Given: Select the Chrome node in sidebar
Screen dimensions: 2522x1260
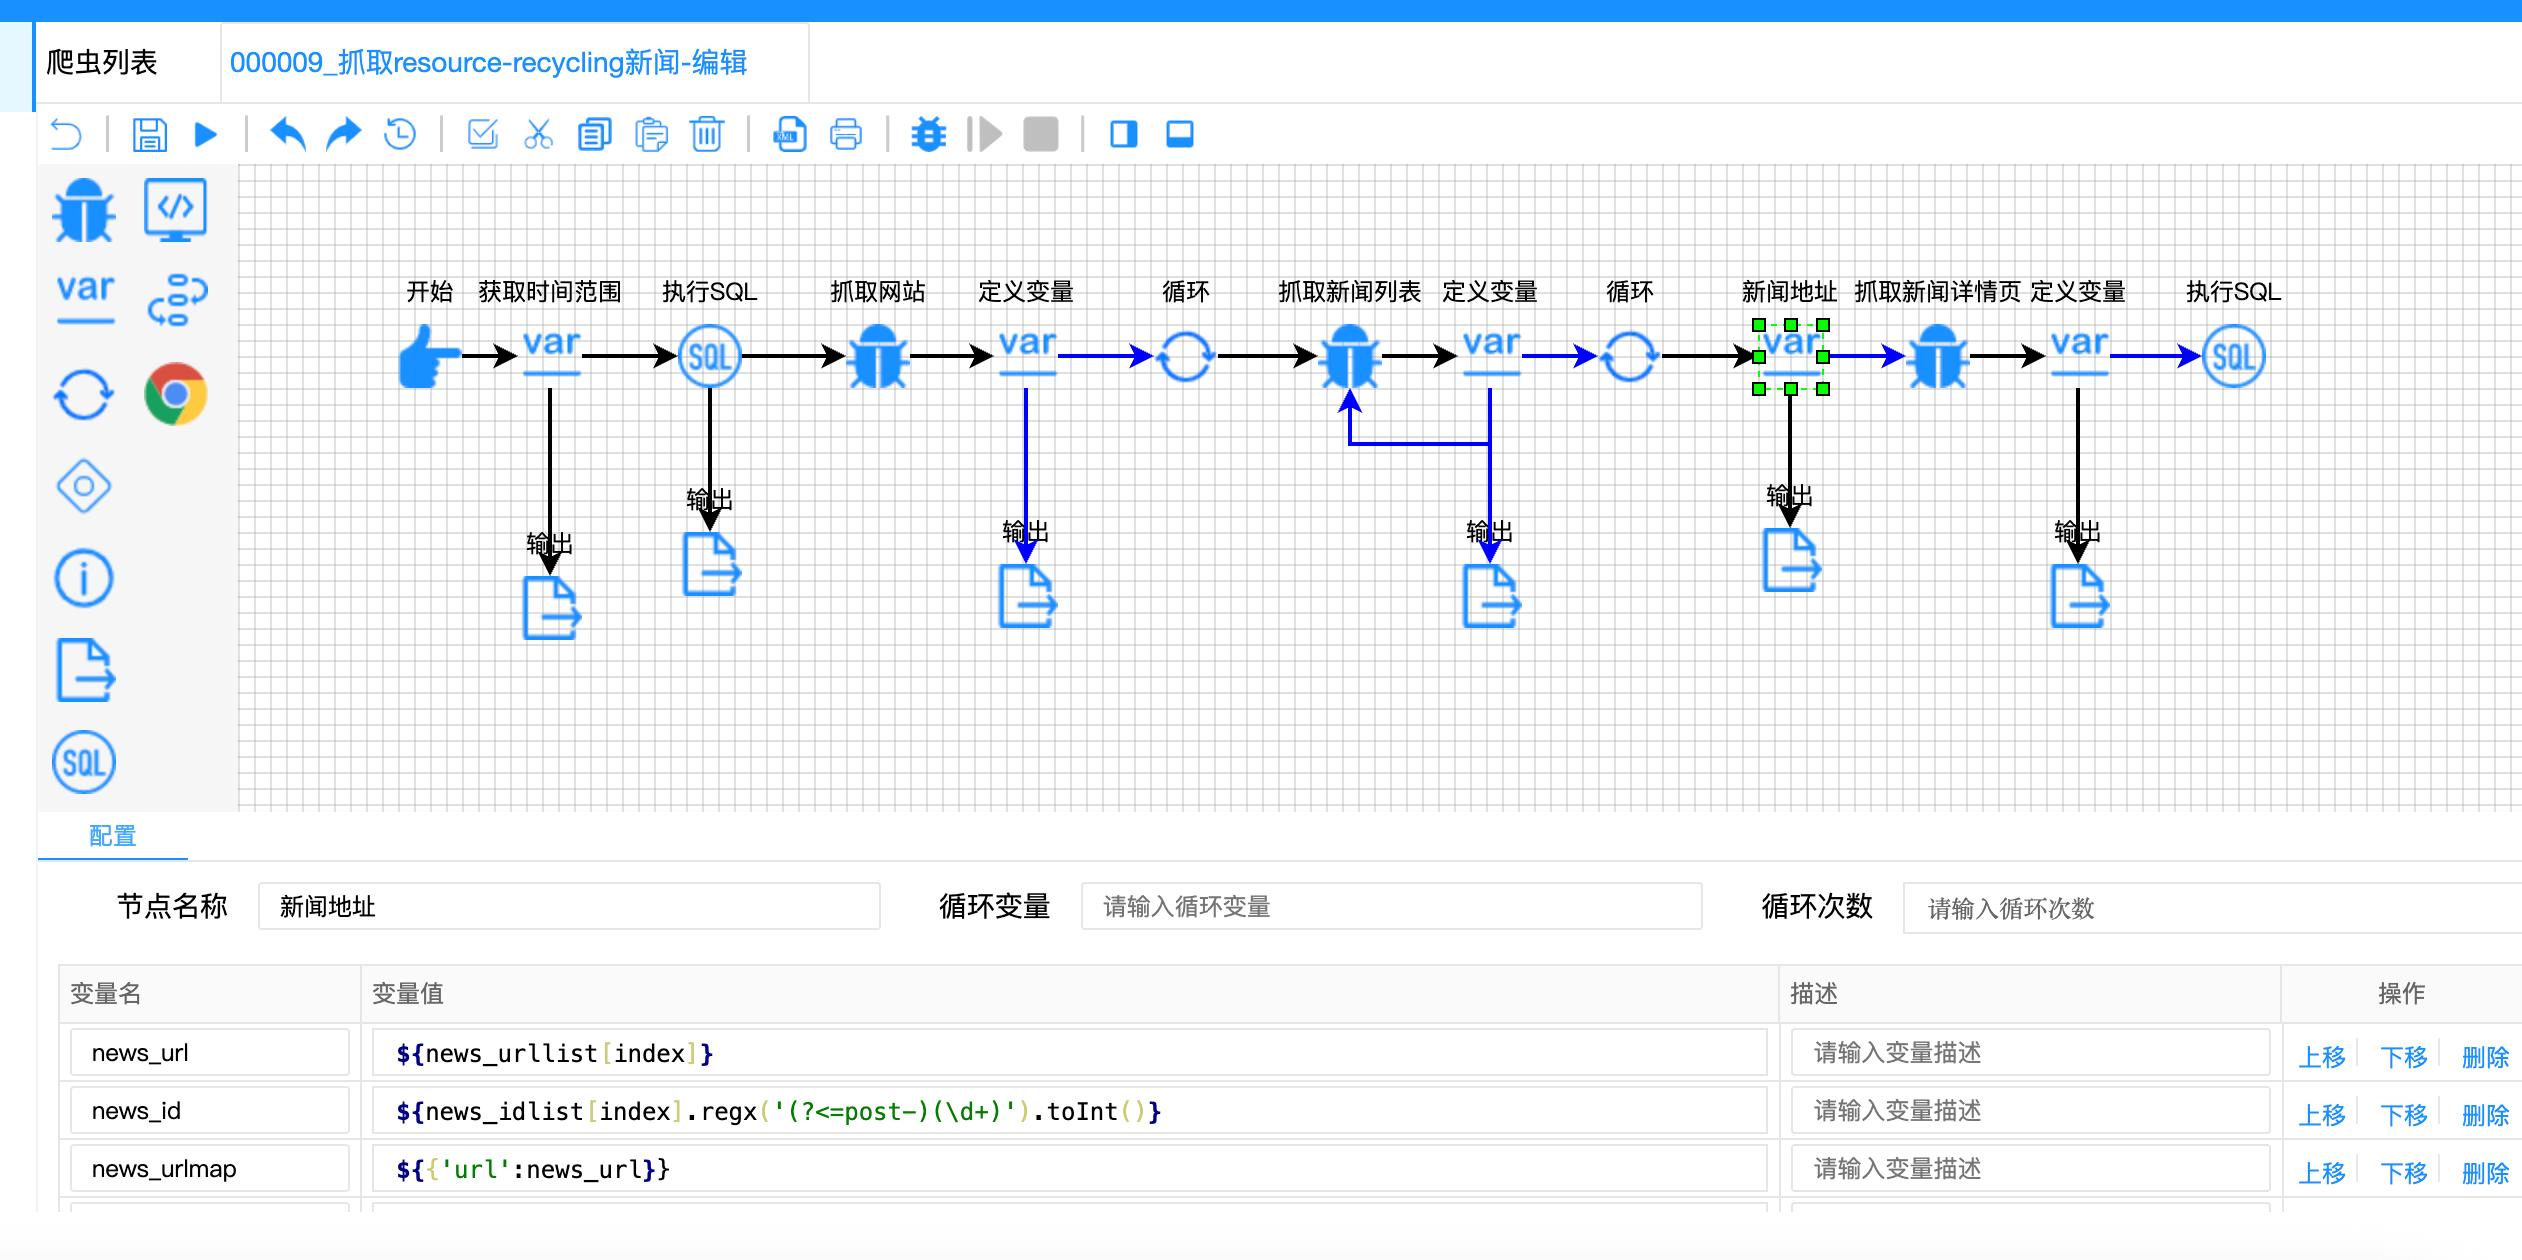Looking at the screenshot, I should pos(175,394).
